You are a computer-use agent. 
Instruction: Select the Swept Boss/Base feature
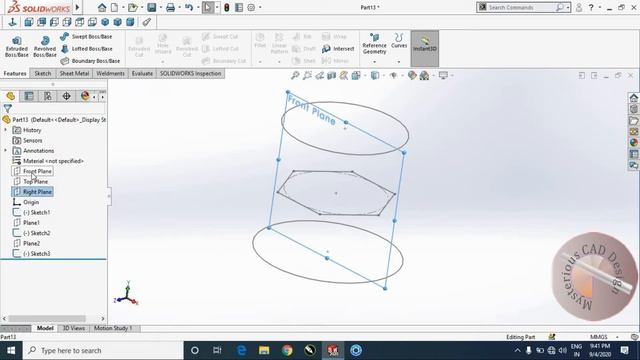[86, 37]
